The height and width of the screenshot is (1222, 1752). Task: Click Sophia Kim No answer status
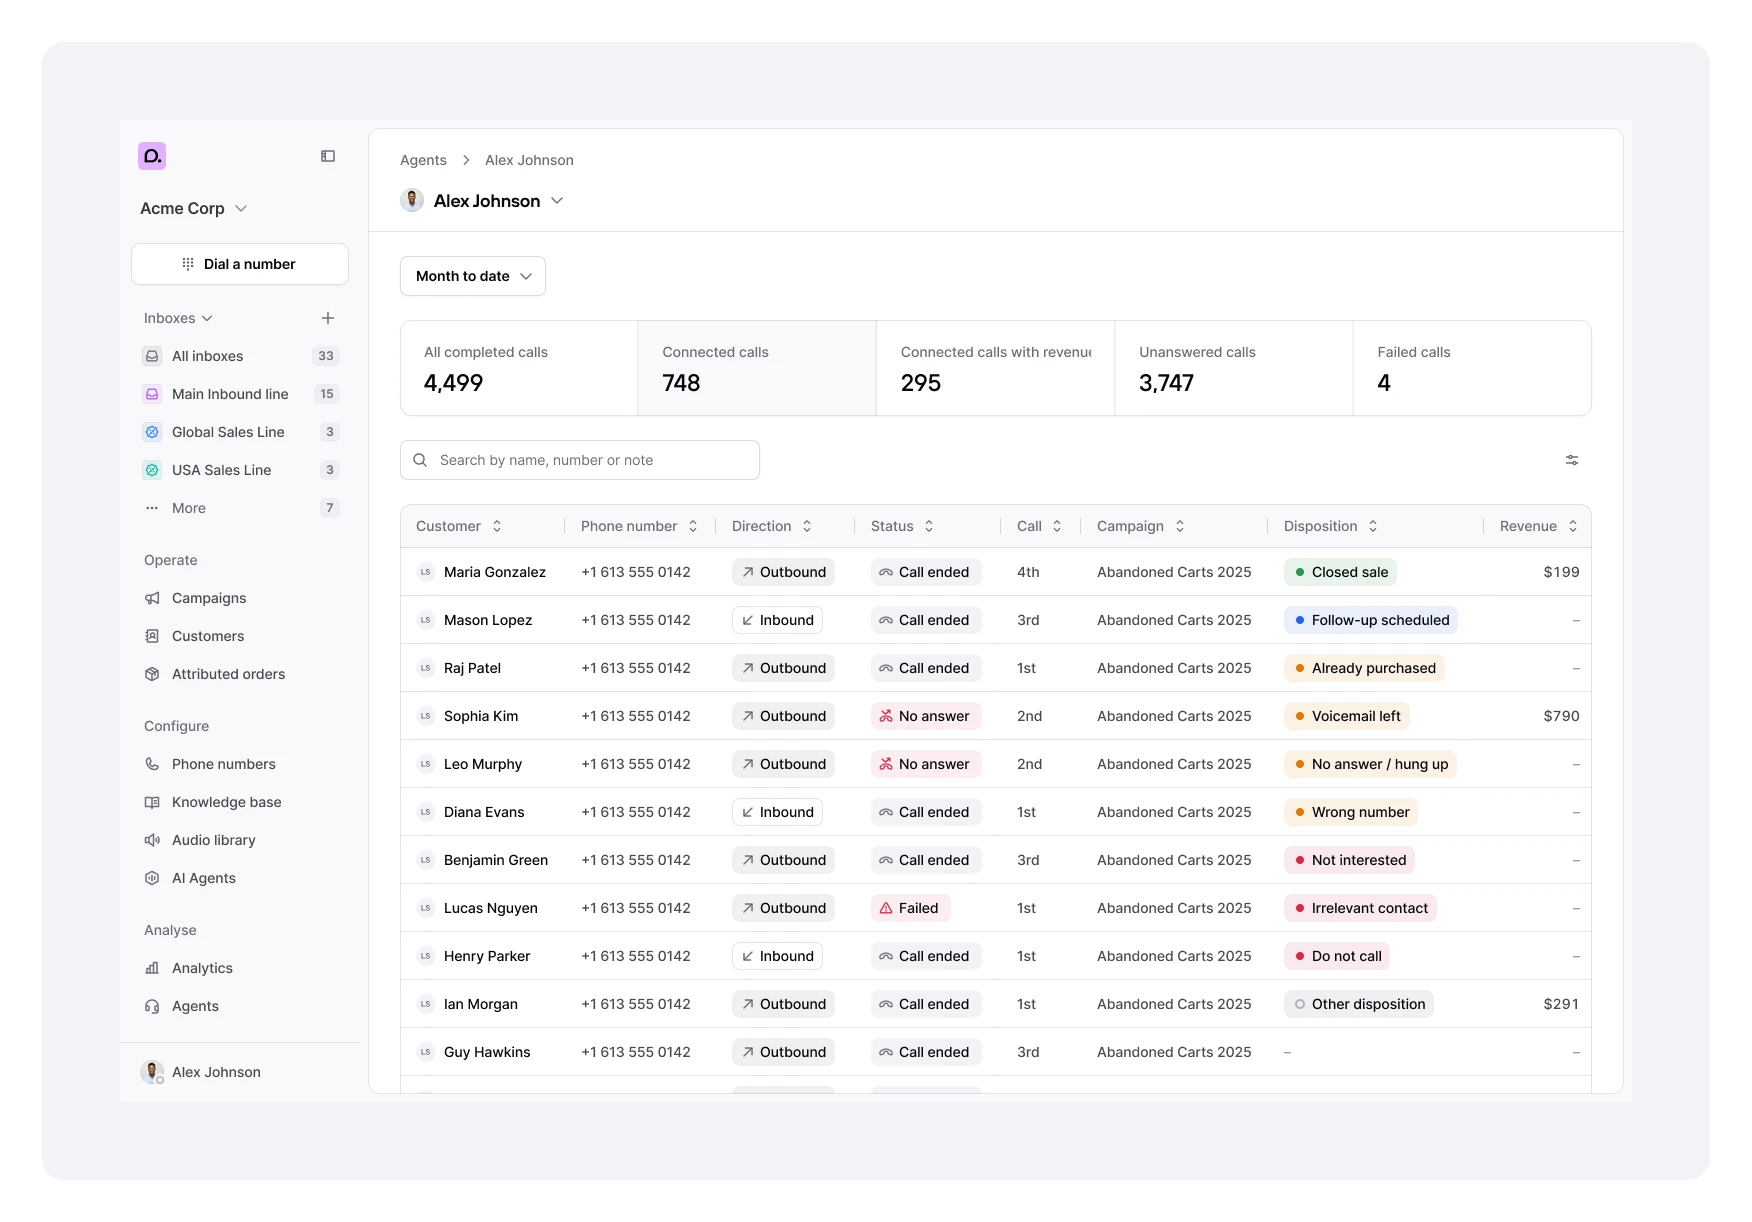925,716
